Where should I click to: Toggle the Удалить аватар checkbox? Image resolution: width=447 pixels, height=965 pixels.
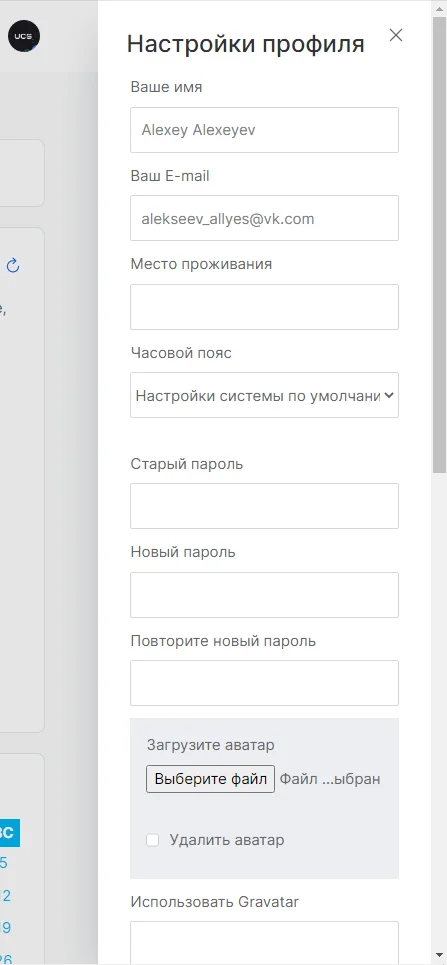tap(152, 840)
